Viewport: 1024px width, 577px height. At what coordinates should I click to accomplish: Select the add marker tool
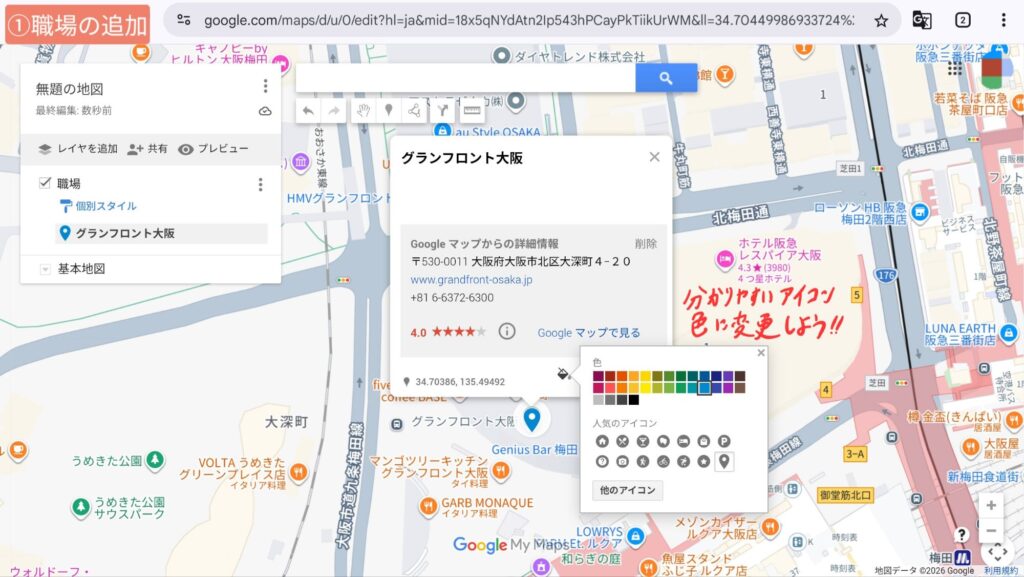[389, 111]
